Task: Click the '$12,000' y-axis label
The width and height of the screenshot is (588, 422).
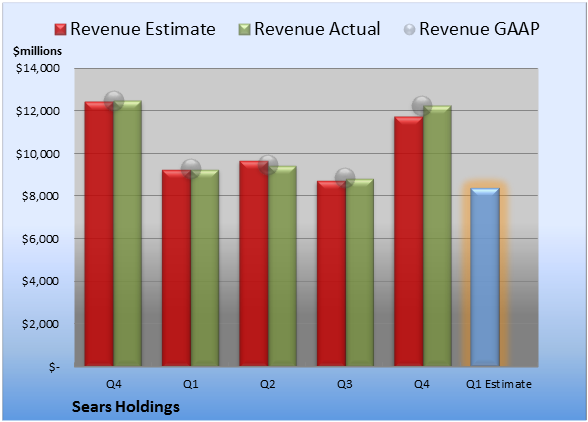Action: 38,111
